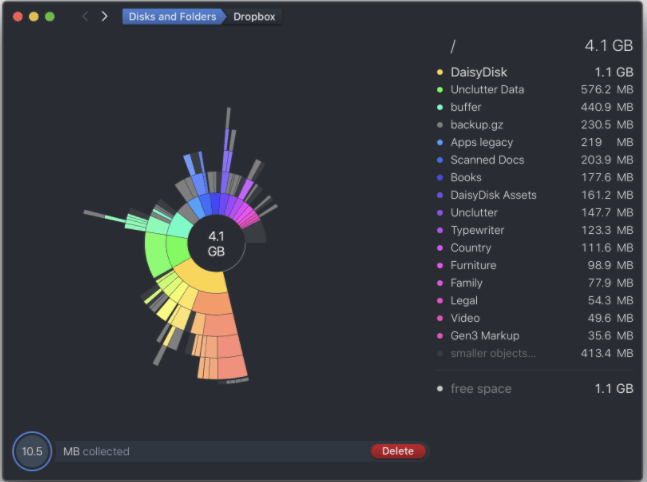
Task: Click the green zoom window button
Action: 50,17
